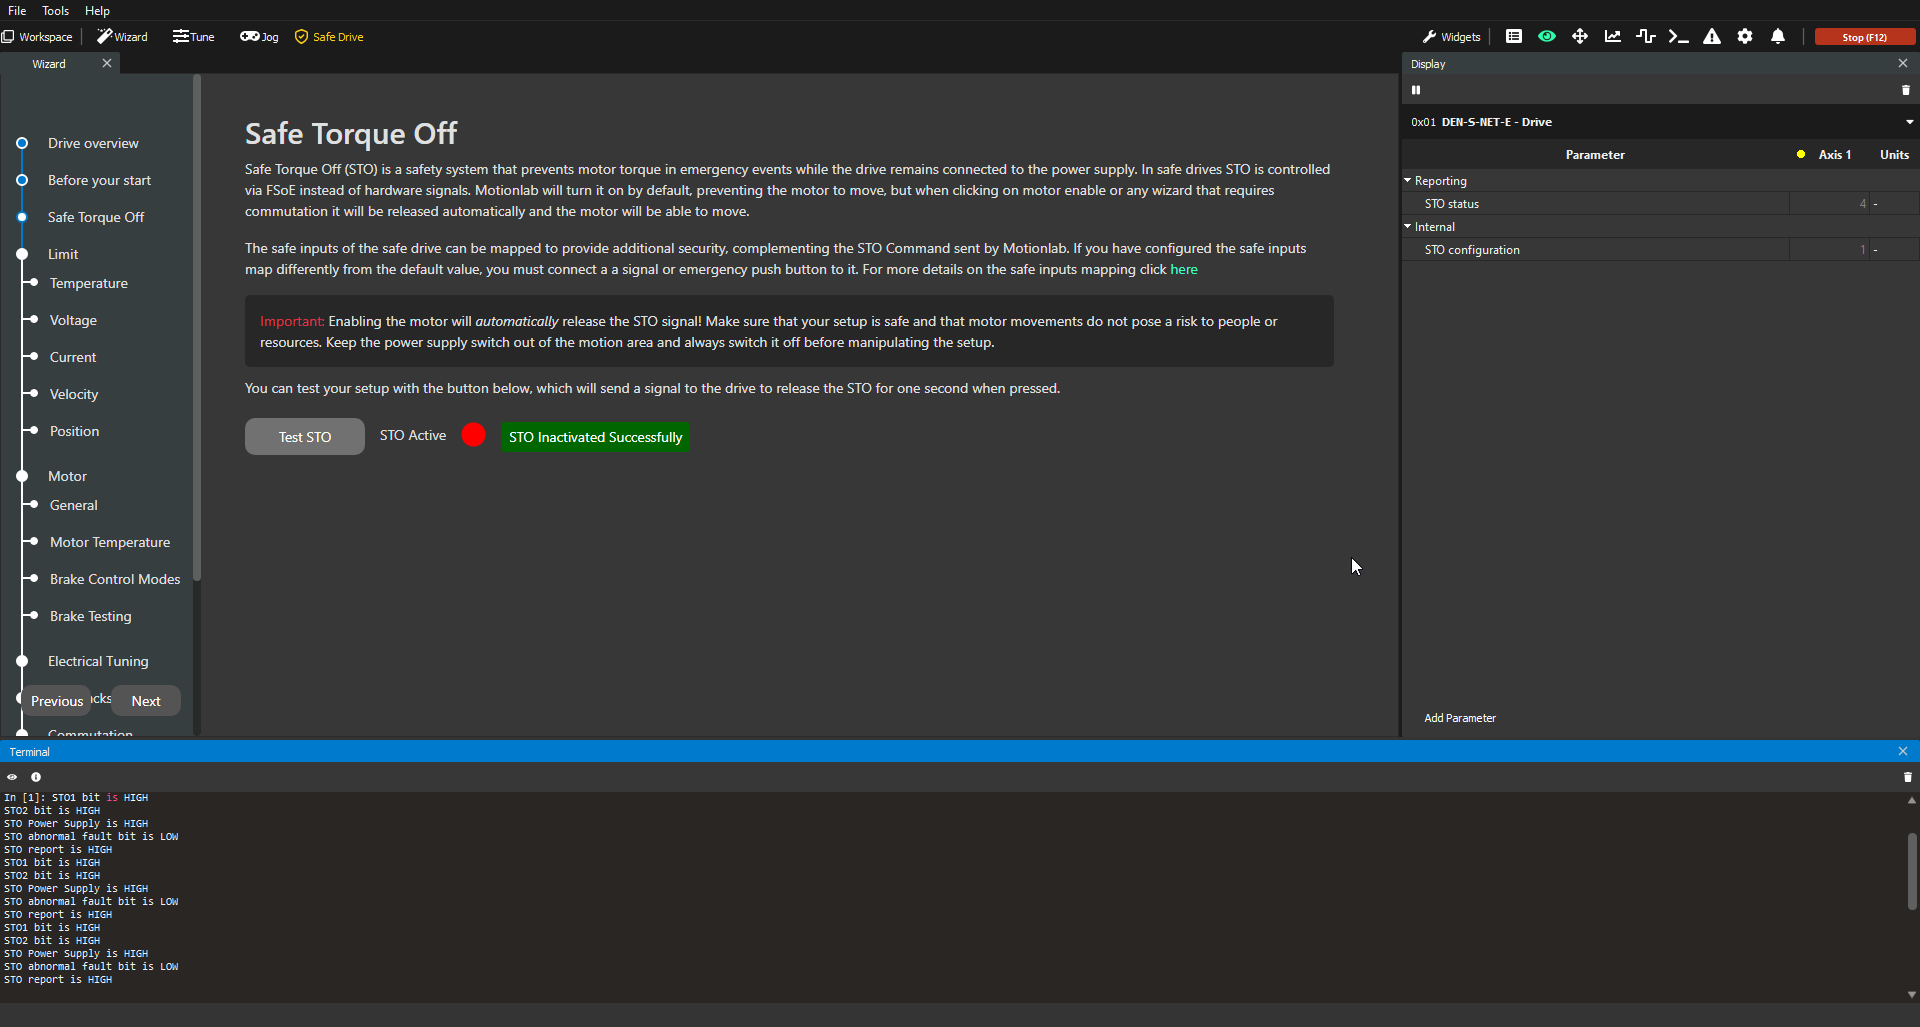Screen dimensions: 1920x1027
Task: Click the square wave signal icon
Action: point(1645,37)
